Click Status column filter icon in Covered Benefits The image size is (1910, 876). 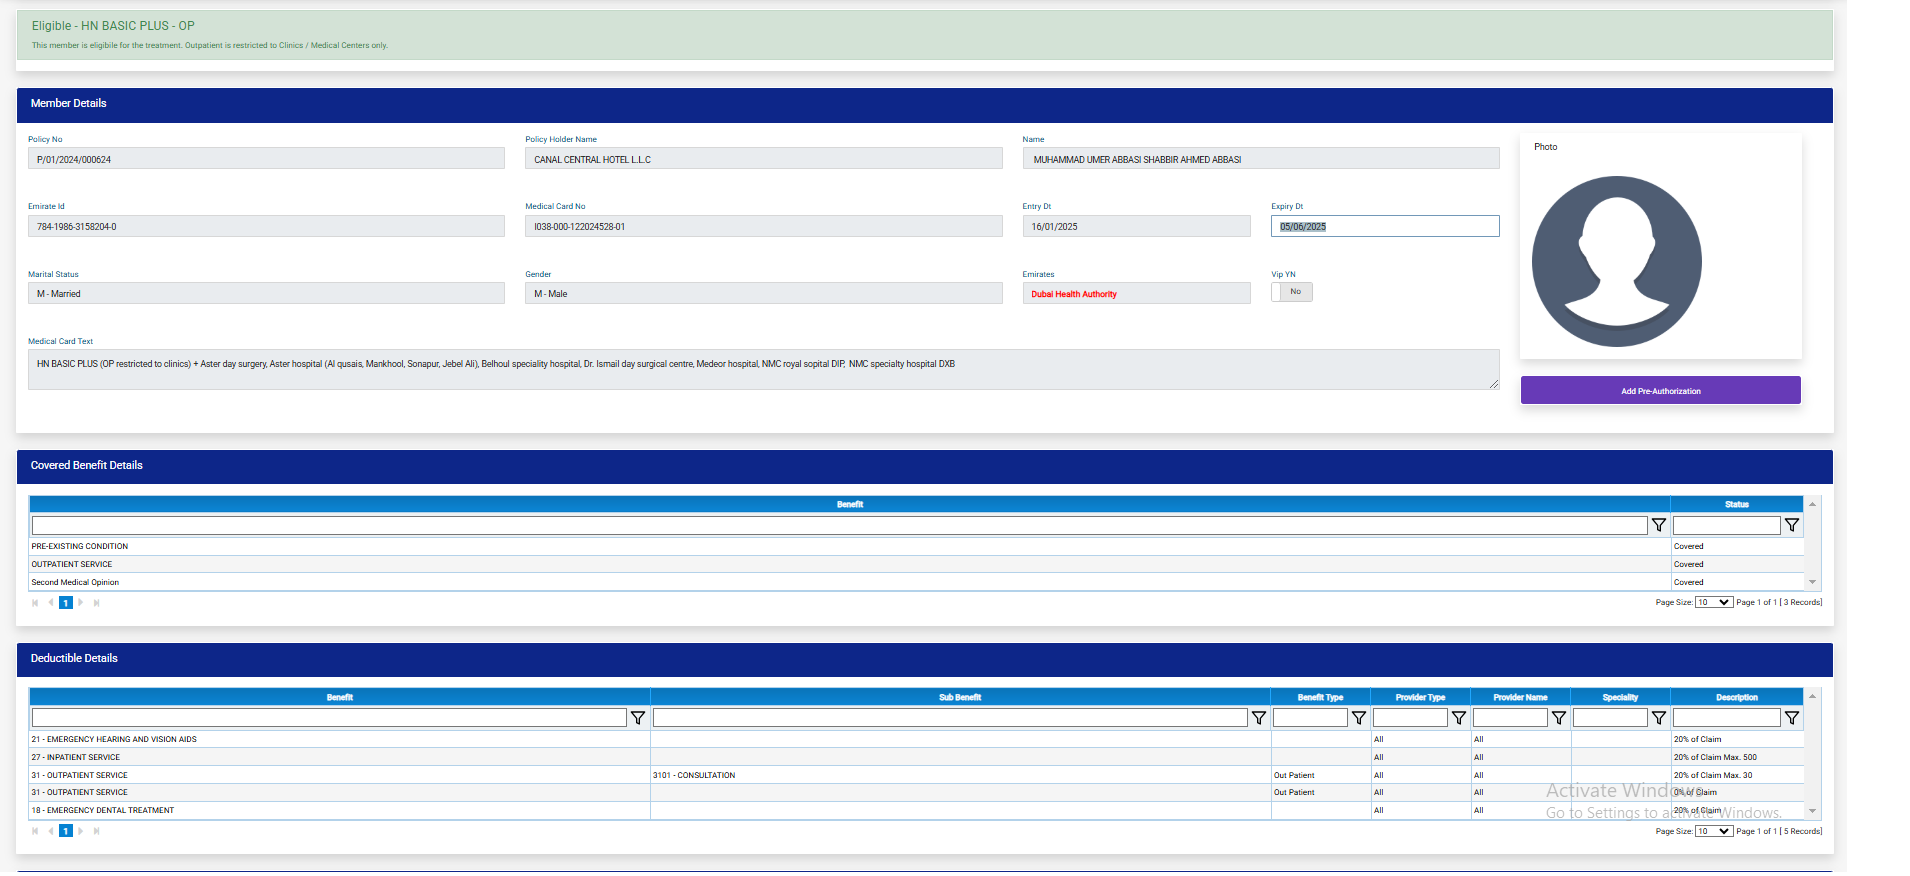click(1791, 525)
